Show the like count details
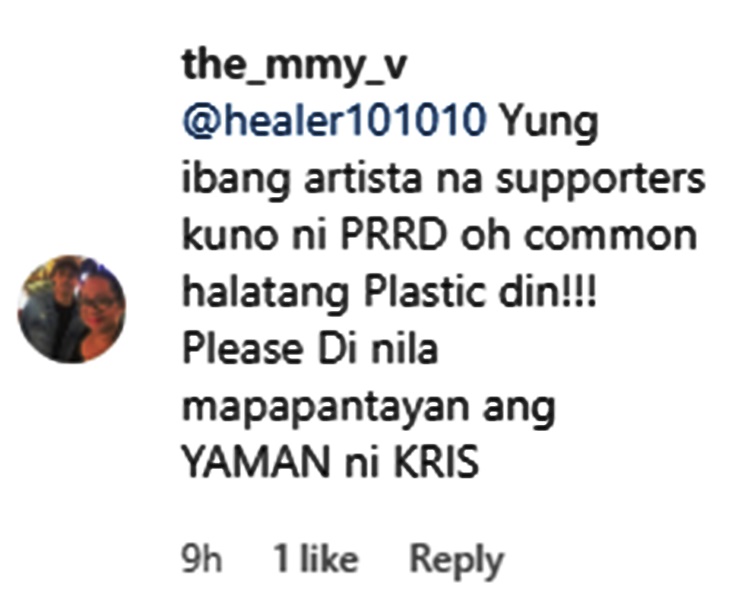Image resolution: width=750 pixels, height=611 pixels. pyautogui.click(x=315, y=558)
